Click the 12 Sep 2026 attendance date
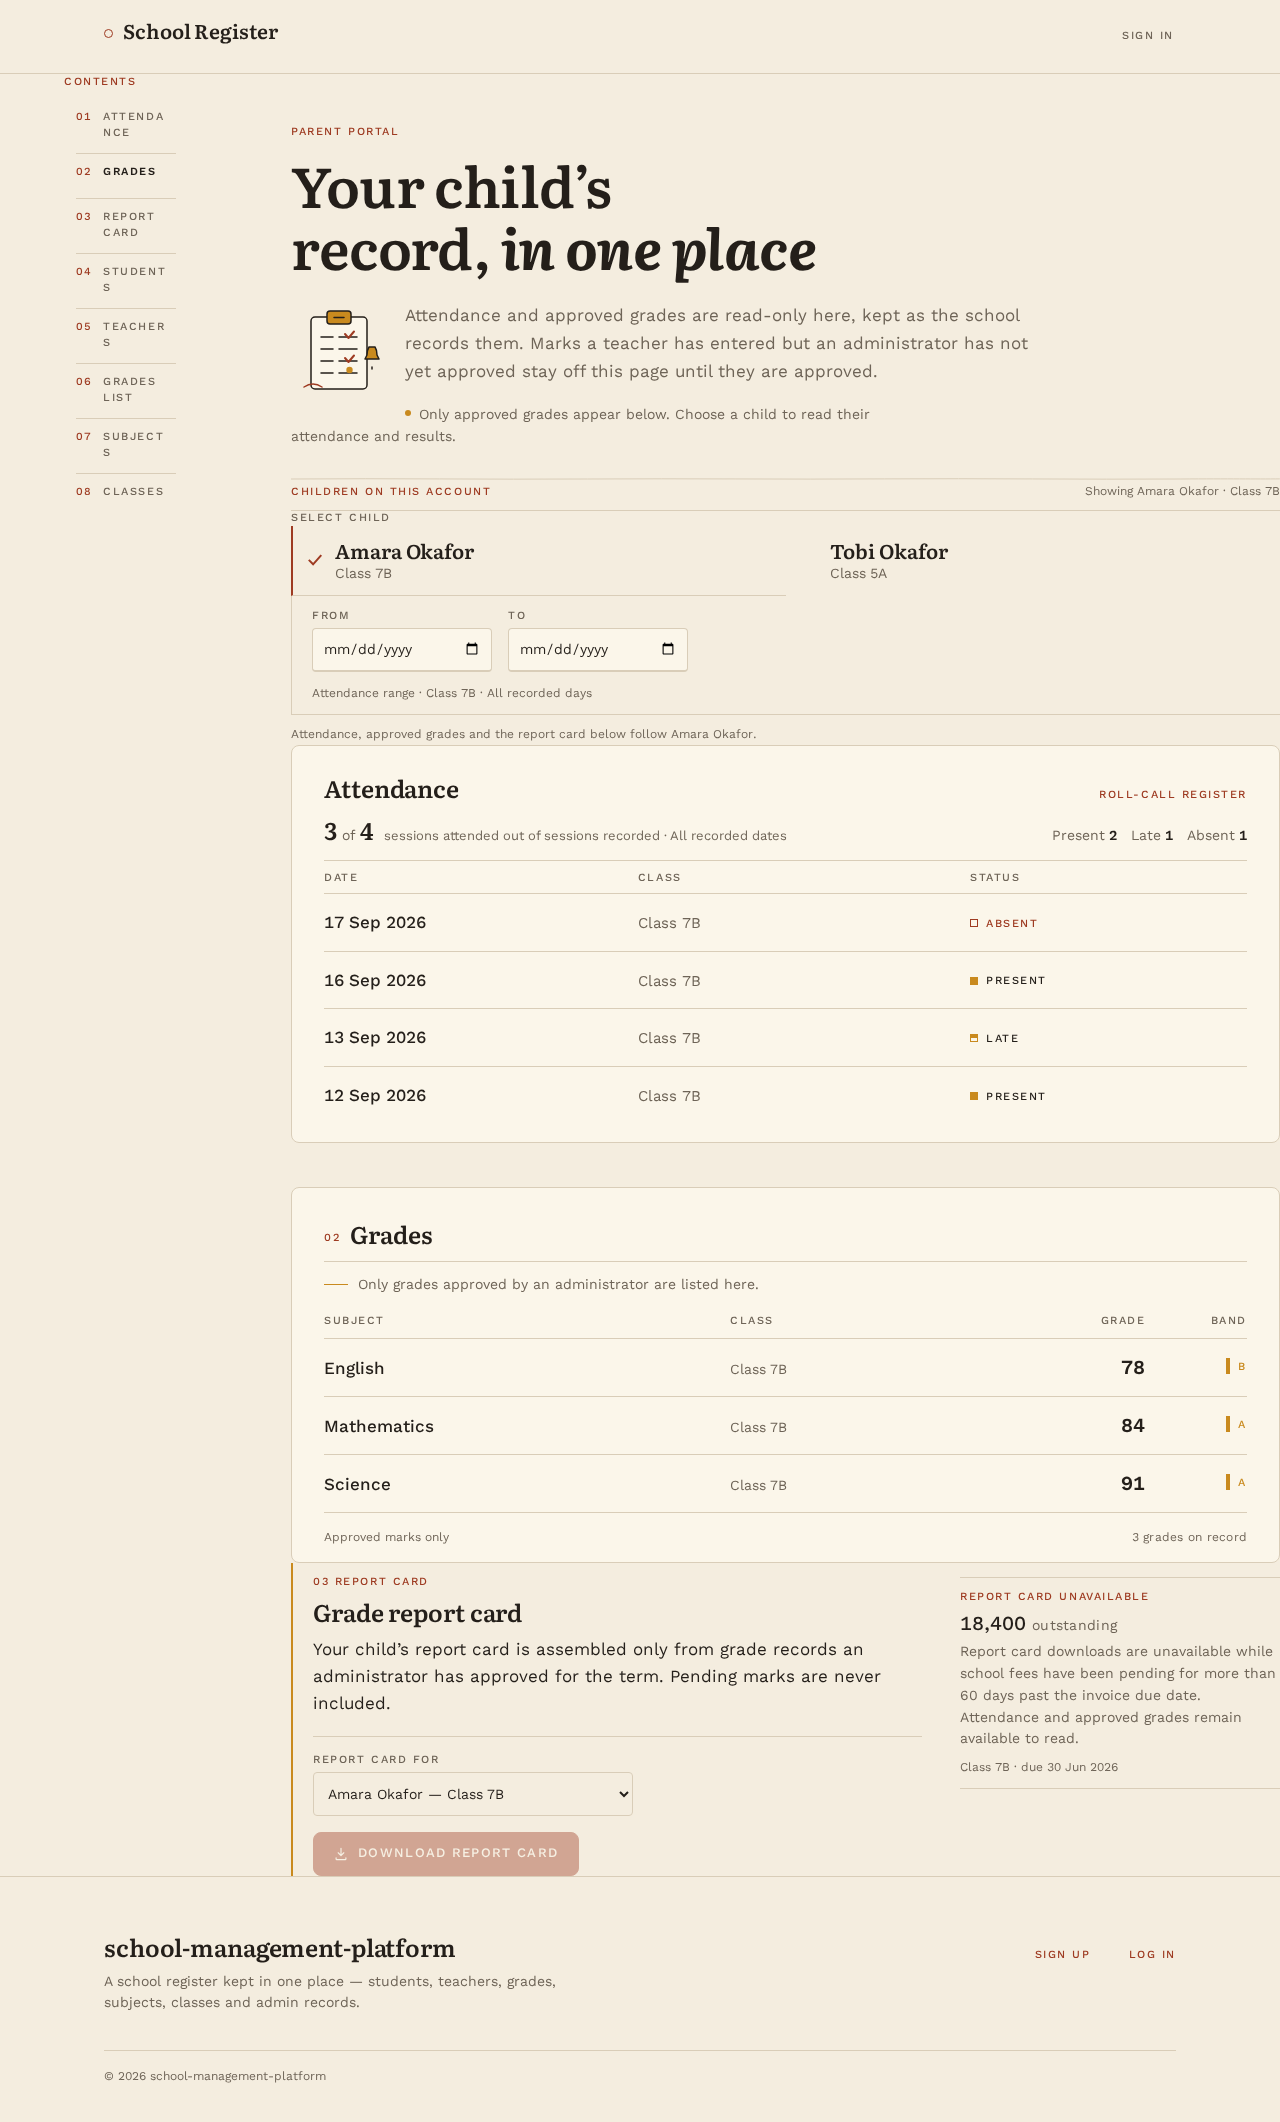Viewport: 1280px width, 2122px height. pyautogui.click(x=375, y=1096)
